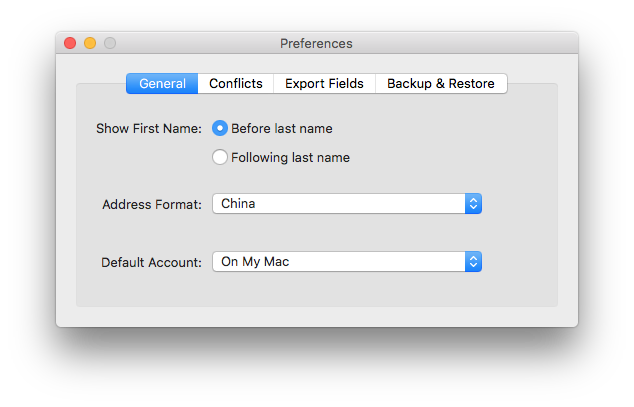Close the Preferences window with the red button

(x=70, y=43)
